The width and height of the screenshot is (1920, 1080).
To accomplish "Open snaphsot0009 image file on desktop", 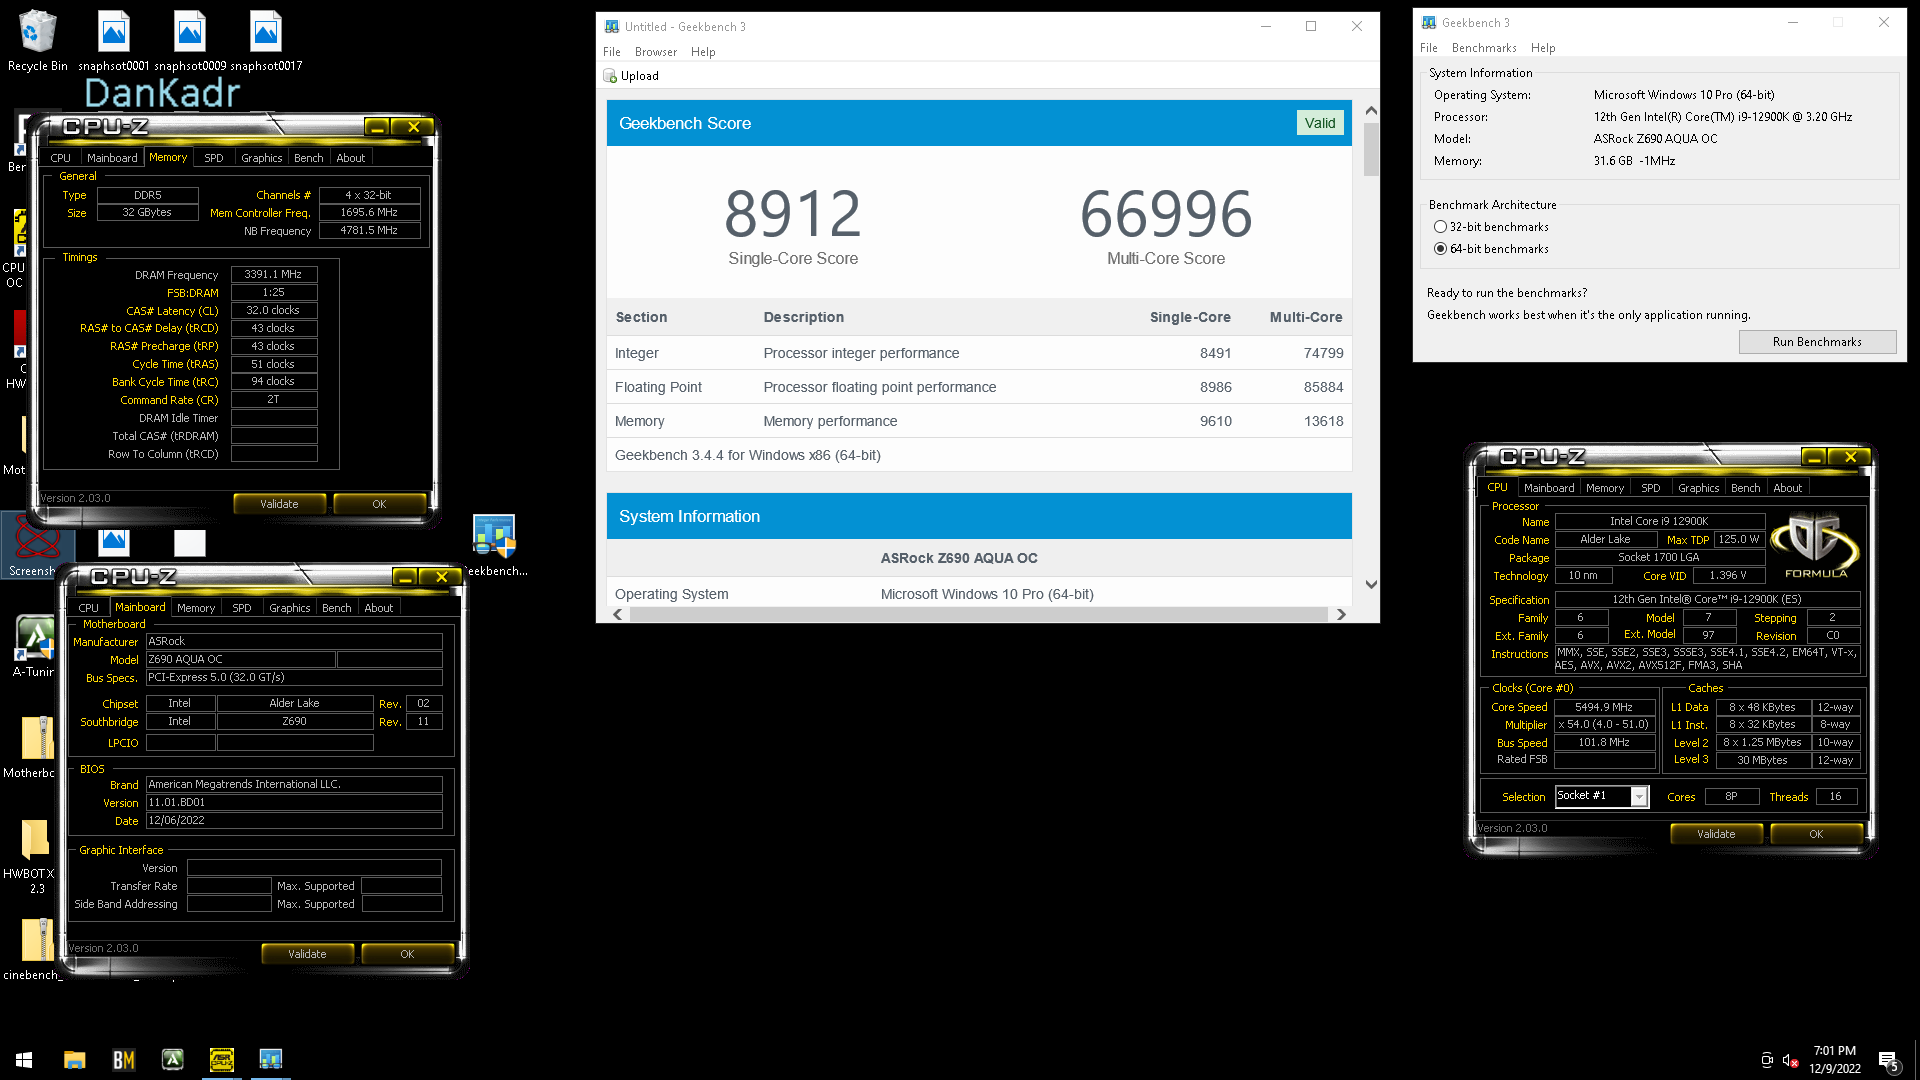I will [x=189, y=40].
